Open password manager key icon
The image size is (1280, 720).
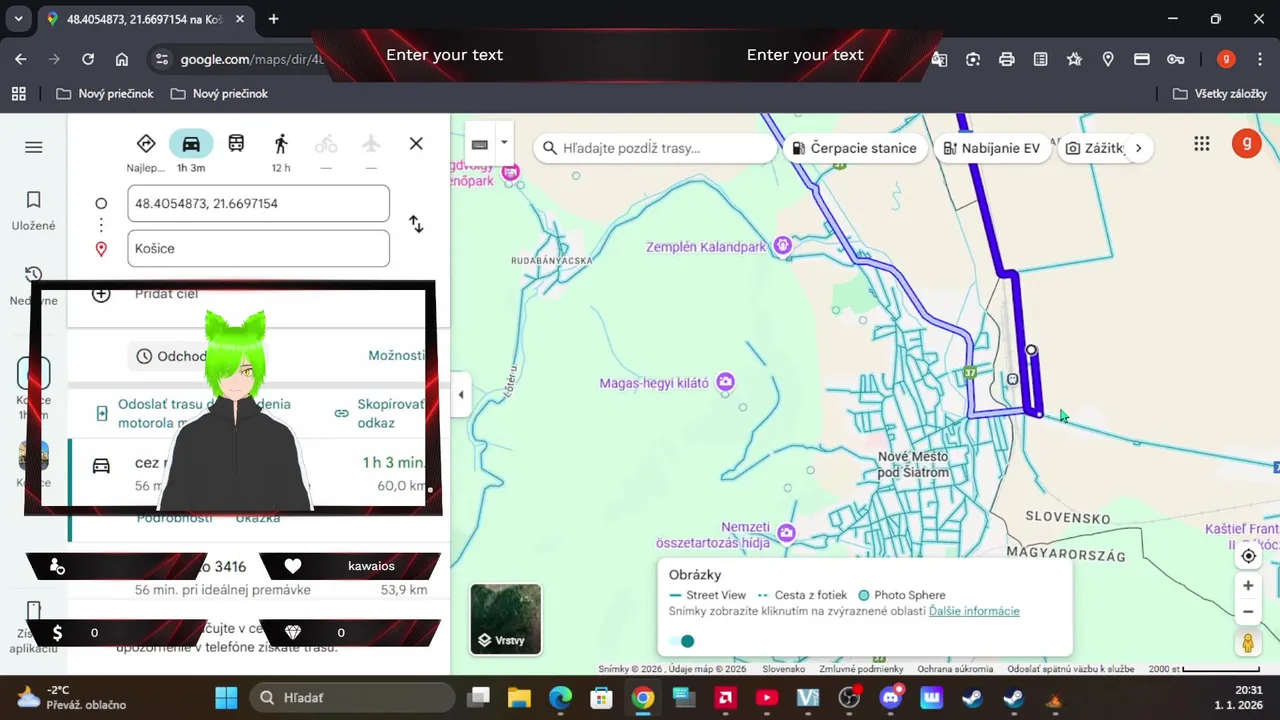(x=1176, y=59)
